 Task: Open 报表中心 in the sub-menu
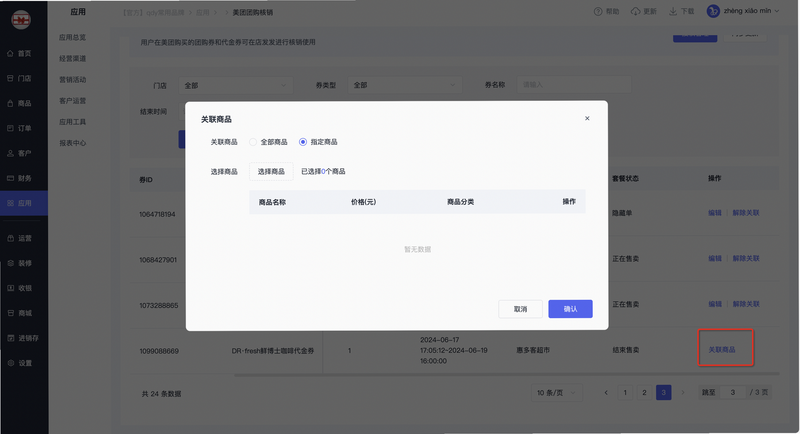(x=72, y=143)
